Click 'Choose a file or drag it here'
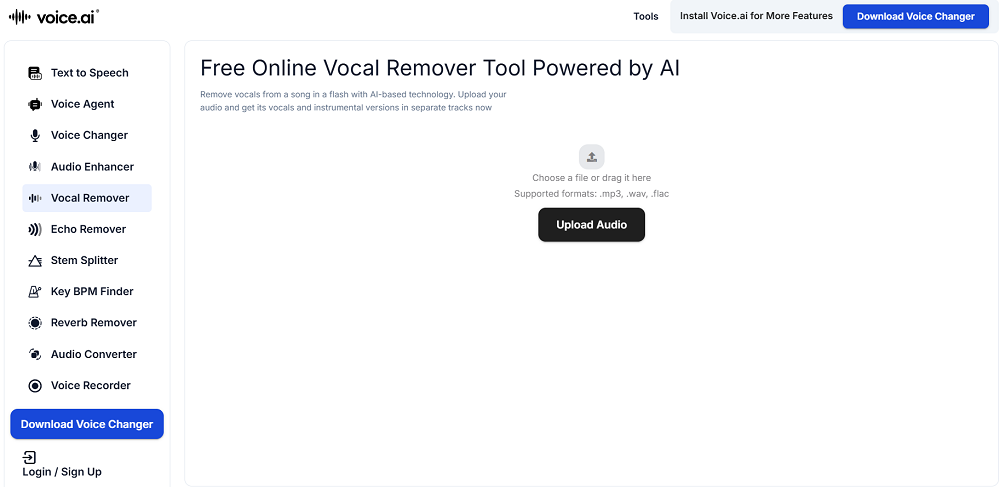This screenshot has height=487, width=1000. click(592, 178)
